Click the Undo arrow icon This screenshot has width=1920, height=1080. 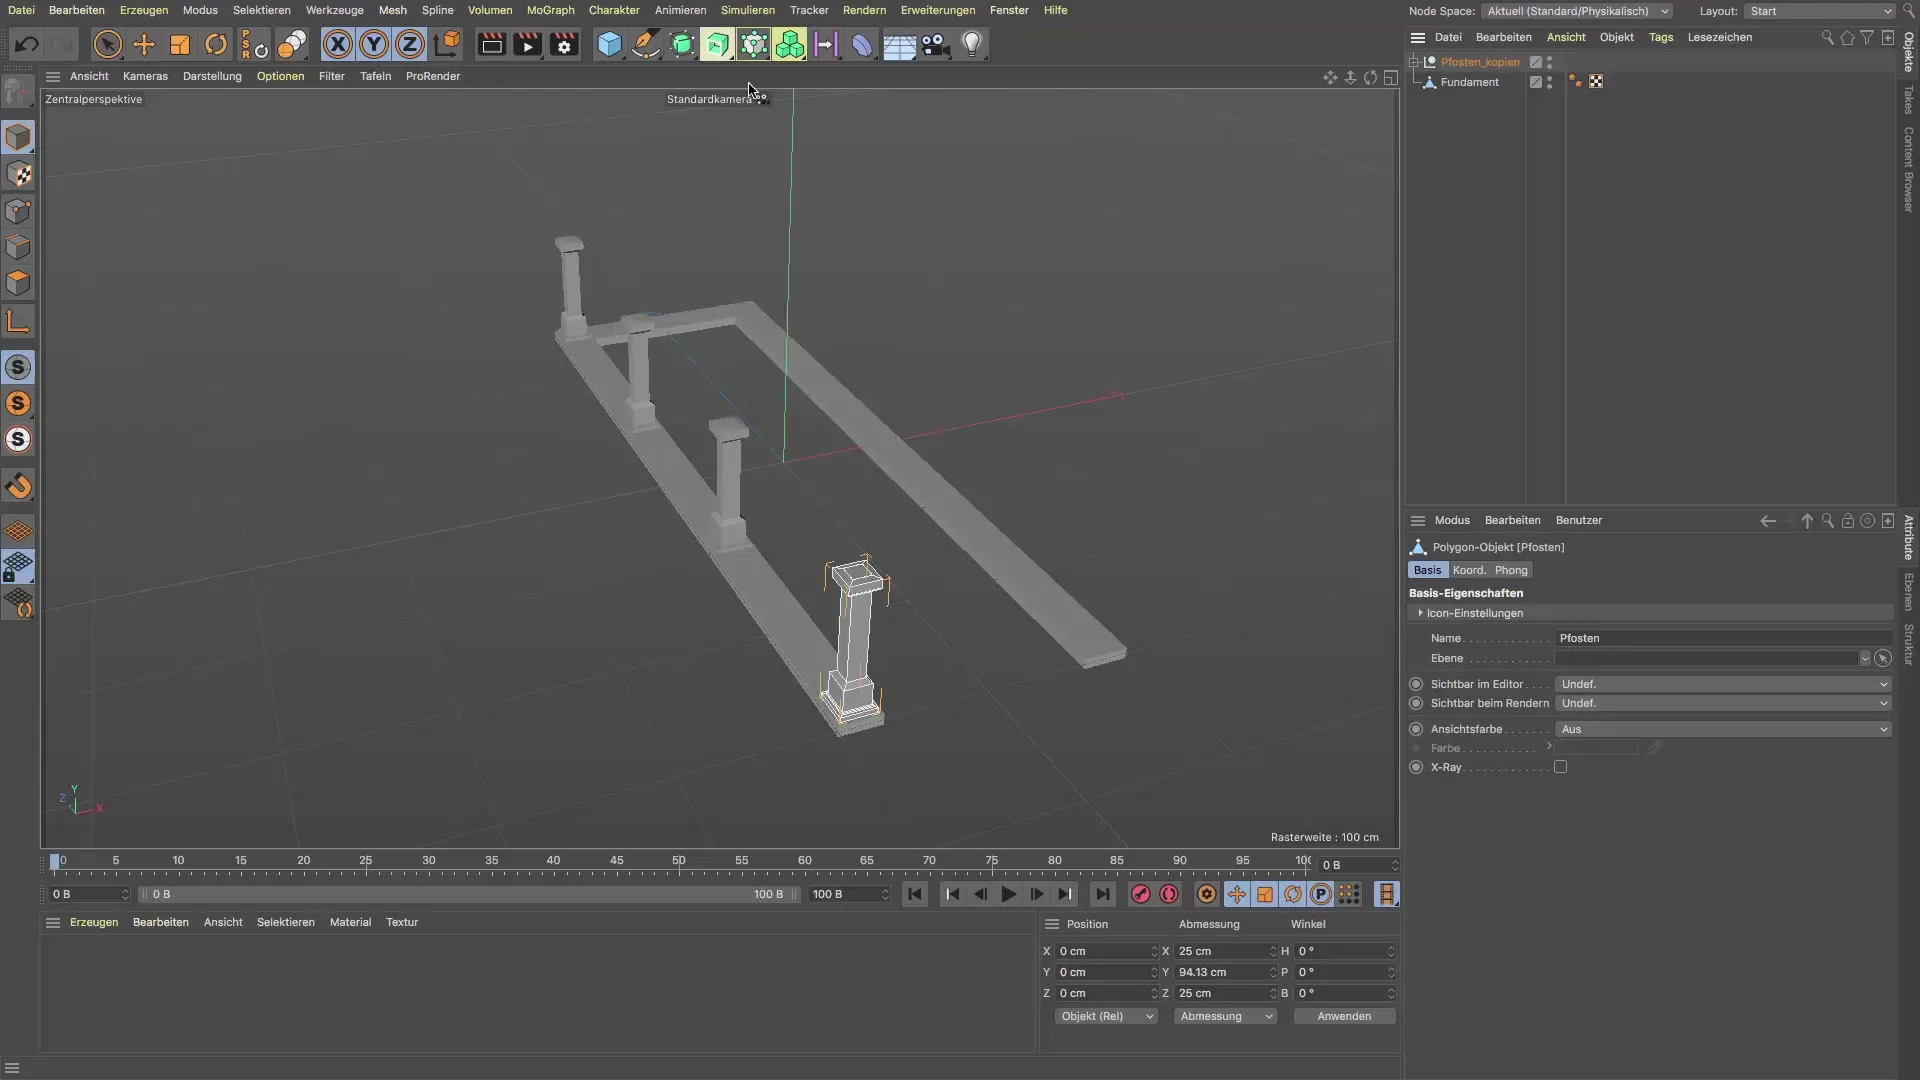coord(27,44)
